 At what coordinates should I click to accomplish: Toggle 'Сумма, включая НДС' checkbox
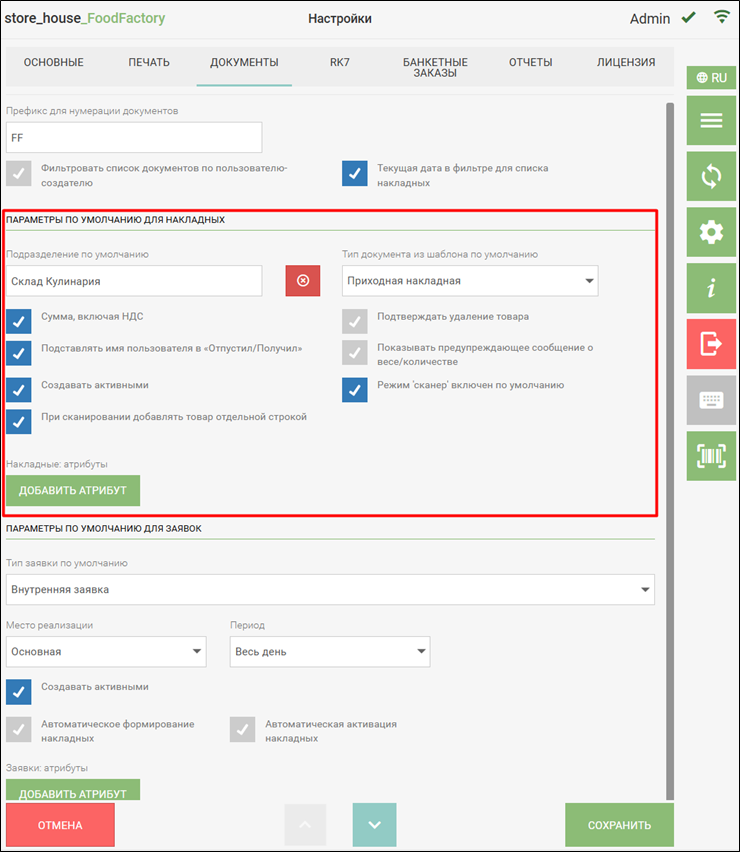(19, 321)
